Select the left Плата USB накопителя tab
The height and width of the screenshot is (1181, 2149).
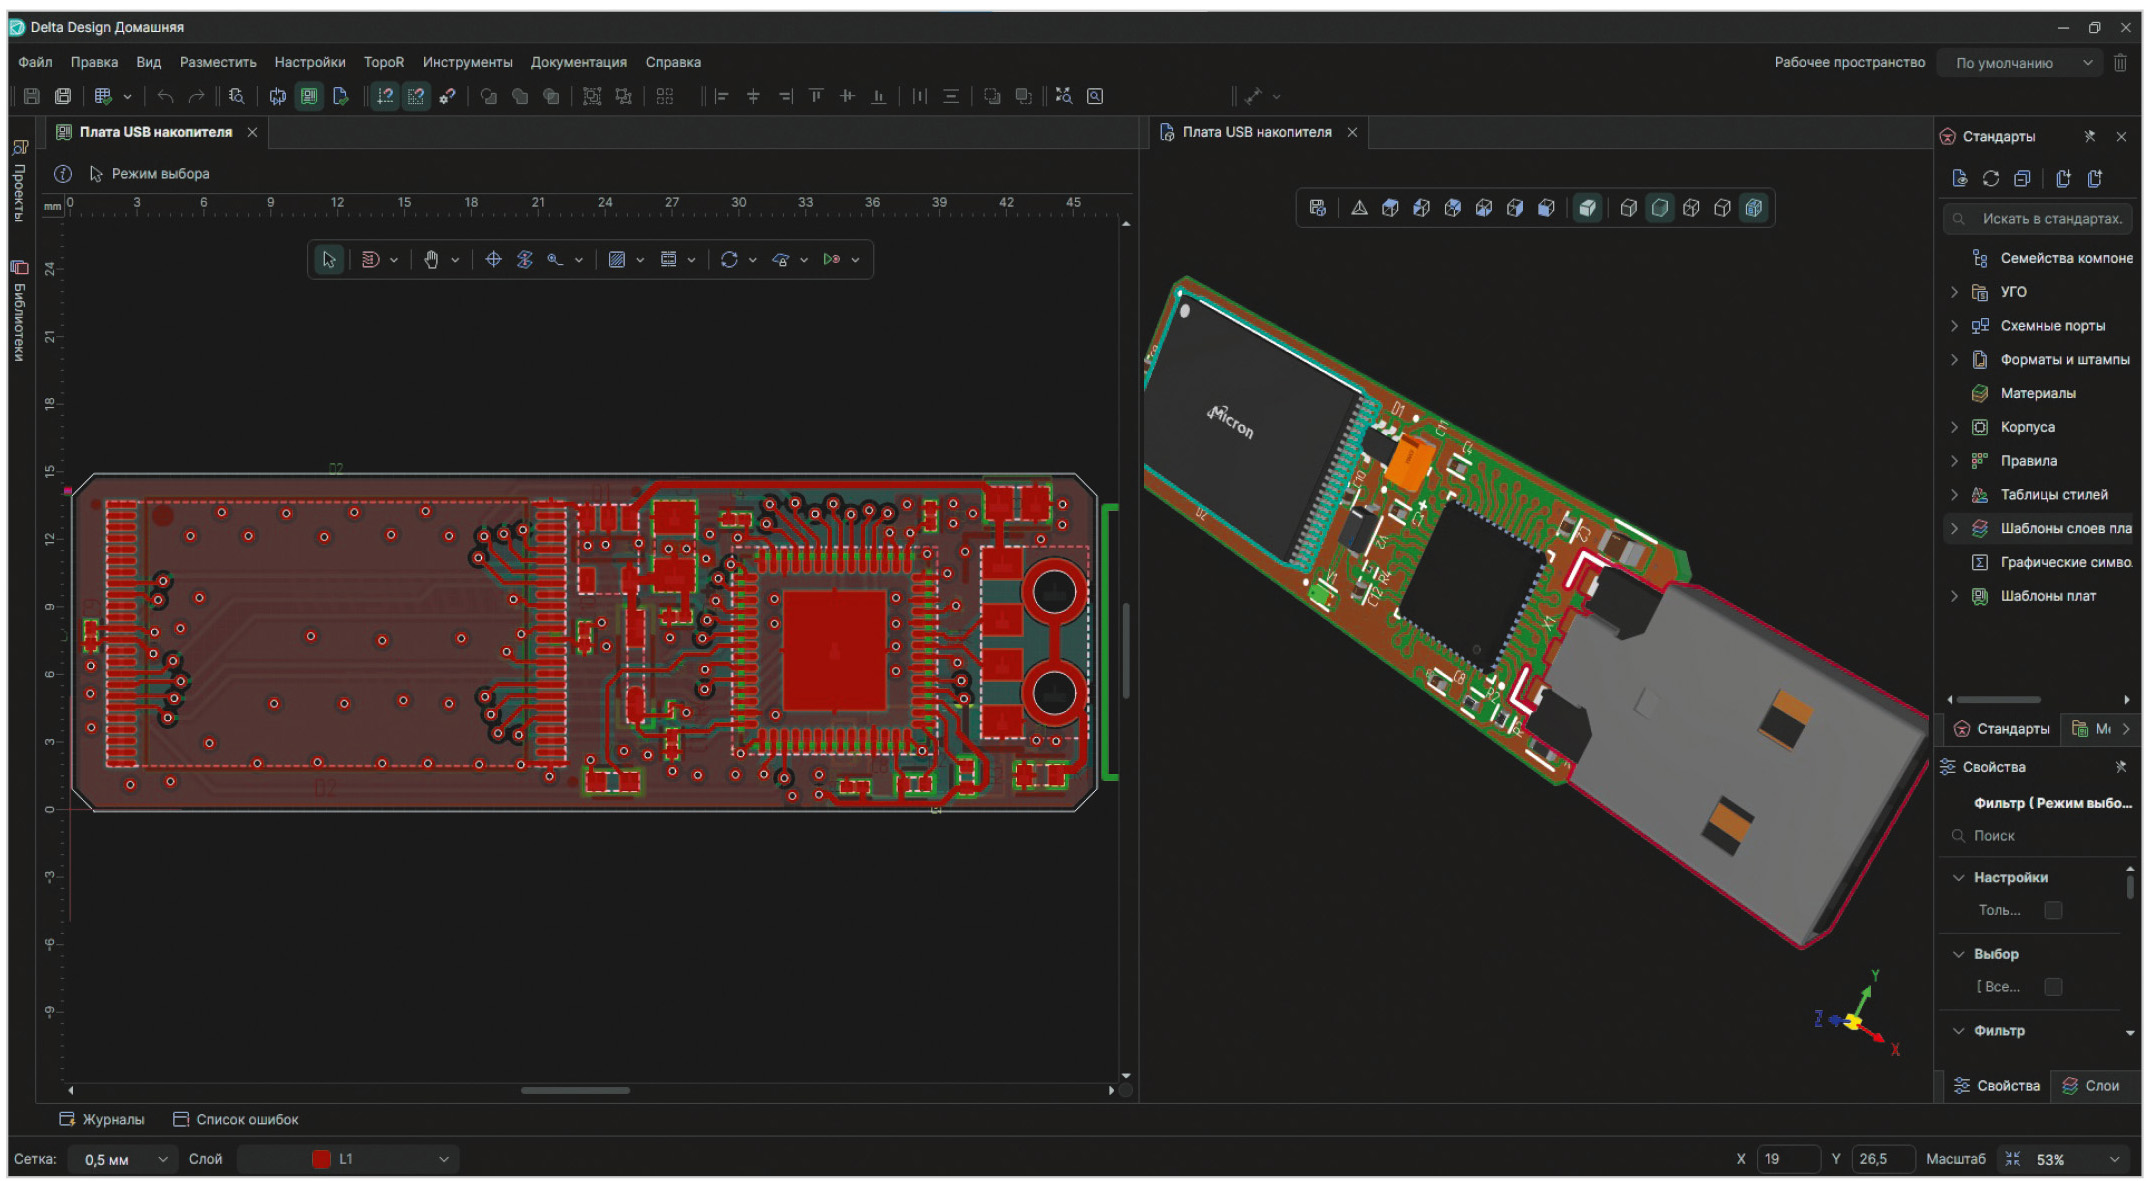156,132
